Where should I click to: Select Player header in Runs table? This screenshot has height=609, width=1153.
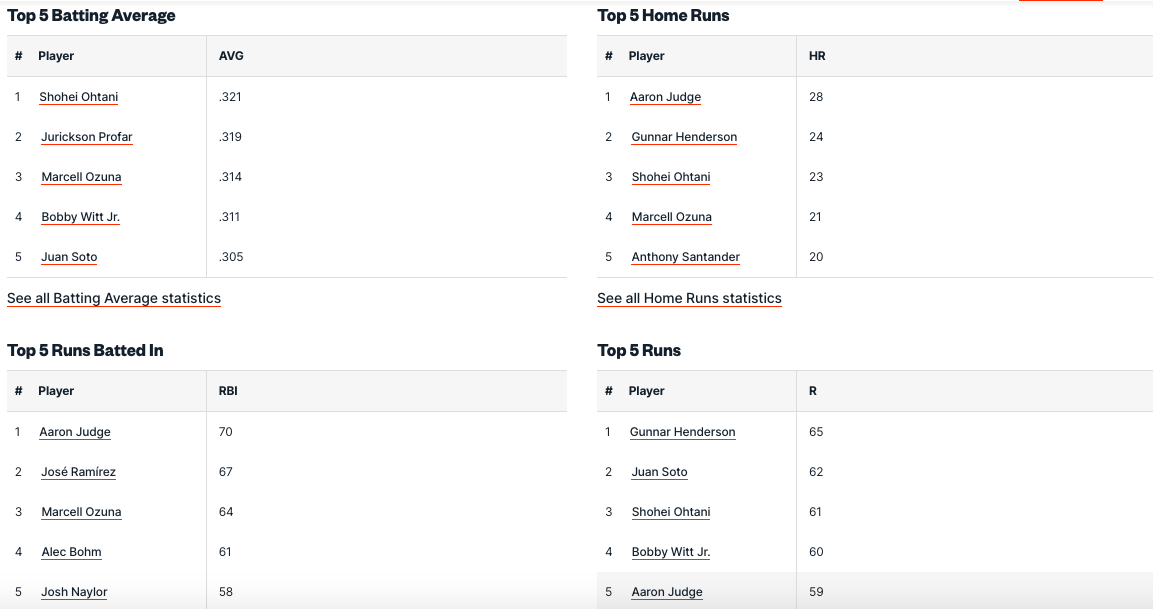[x=646, y=391]
